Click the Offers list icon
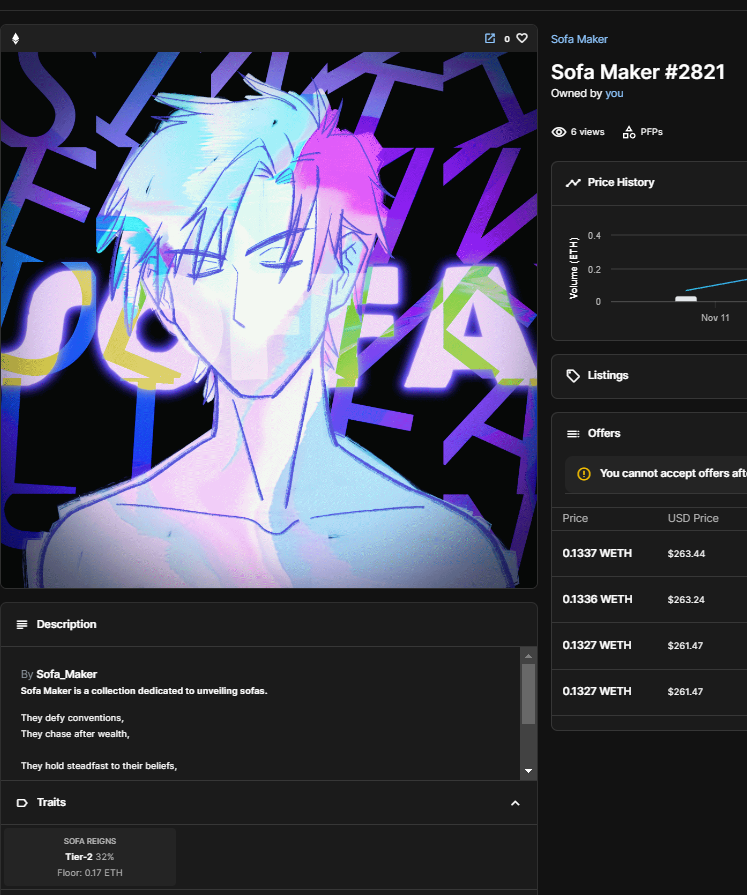Screen dimensions: 747x895 pyautogui.click(x=573, y=434)
